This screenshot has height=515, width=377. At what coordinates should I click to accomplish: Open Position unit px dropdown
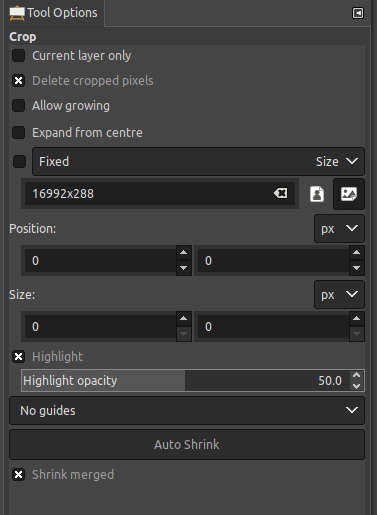pyautogui.click(x=339, y=229)
